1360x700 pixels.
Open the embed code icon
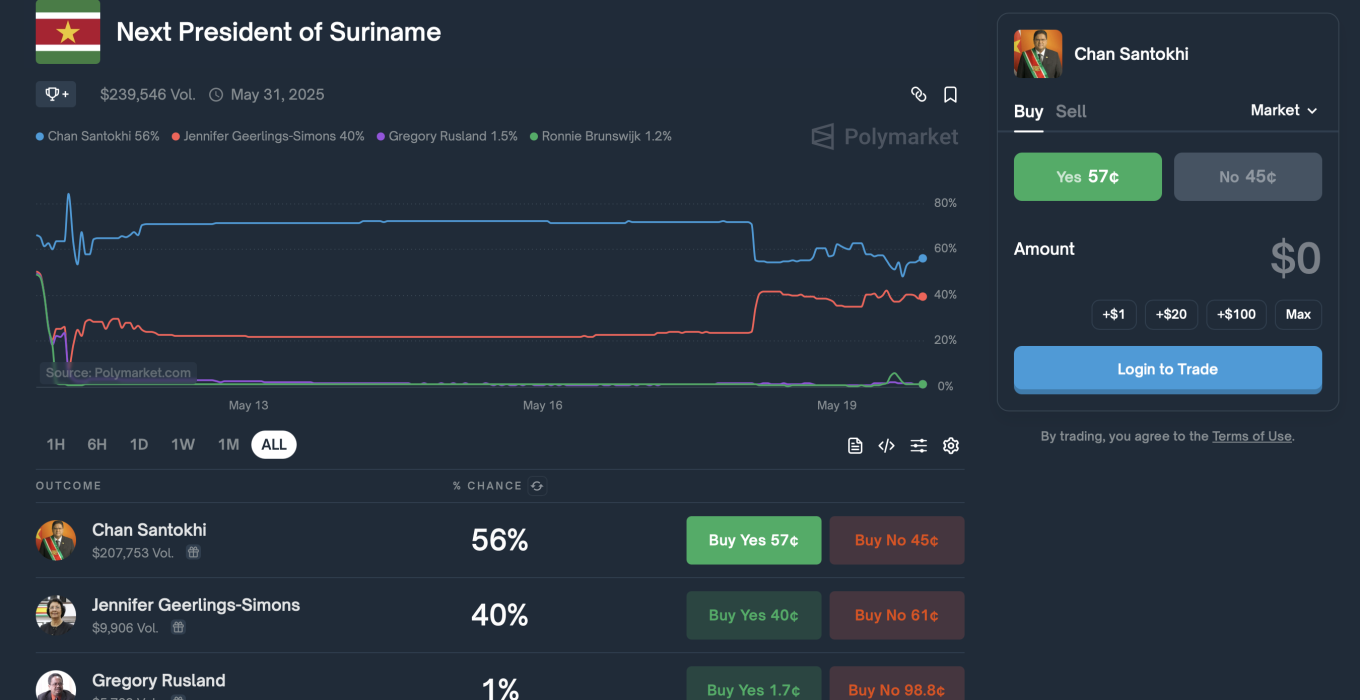(886, 446)
